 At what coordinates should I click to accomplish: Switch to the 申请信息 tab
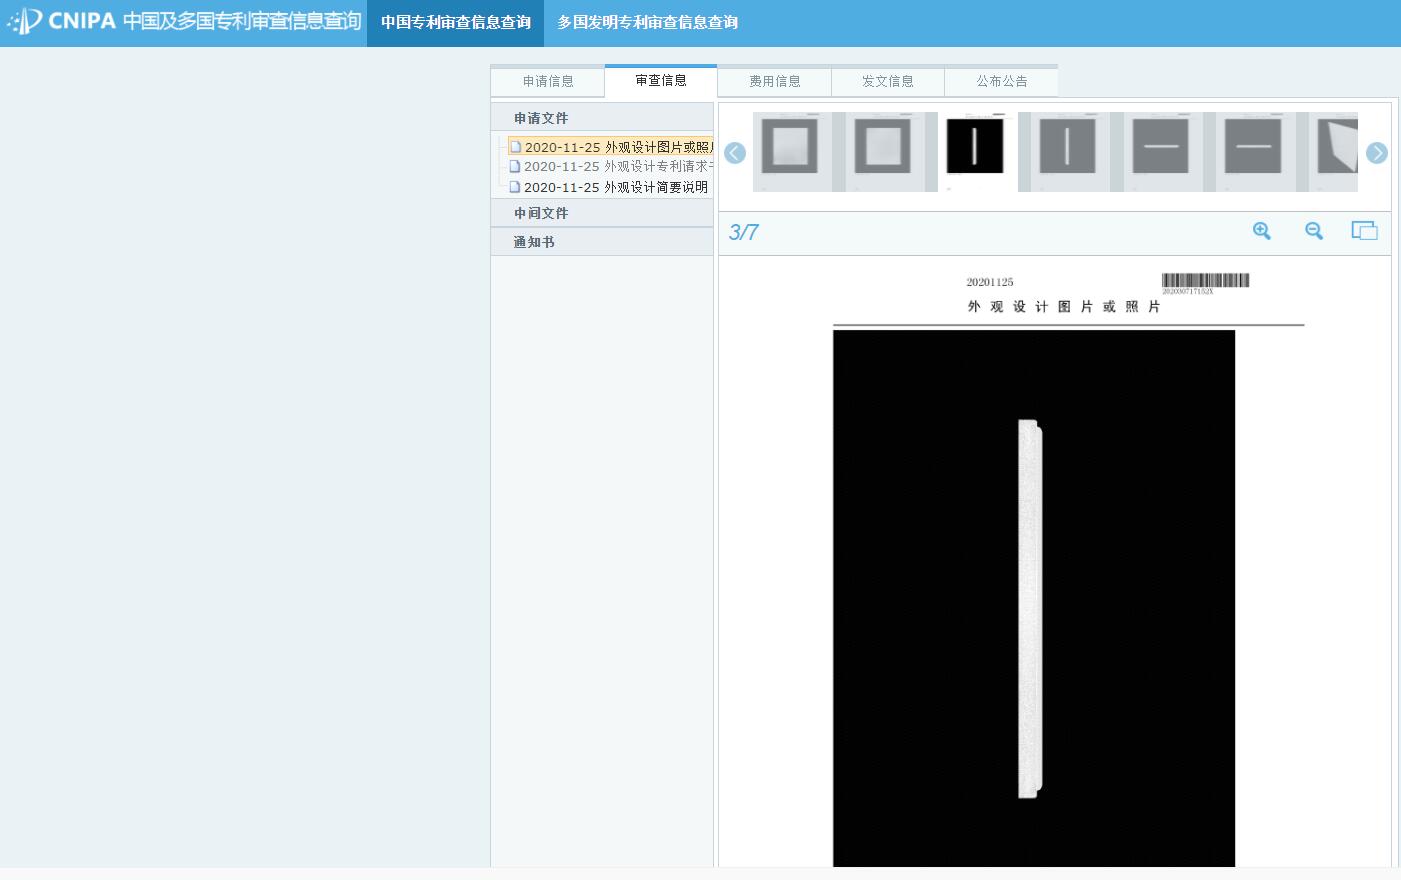click(548, 81)
